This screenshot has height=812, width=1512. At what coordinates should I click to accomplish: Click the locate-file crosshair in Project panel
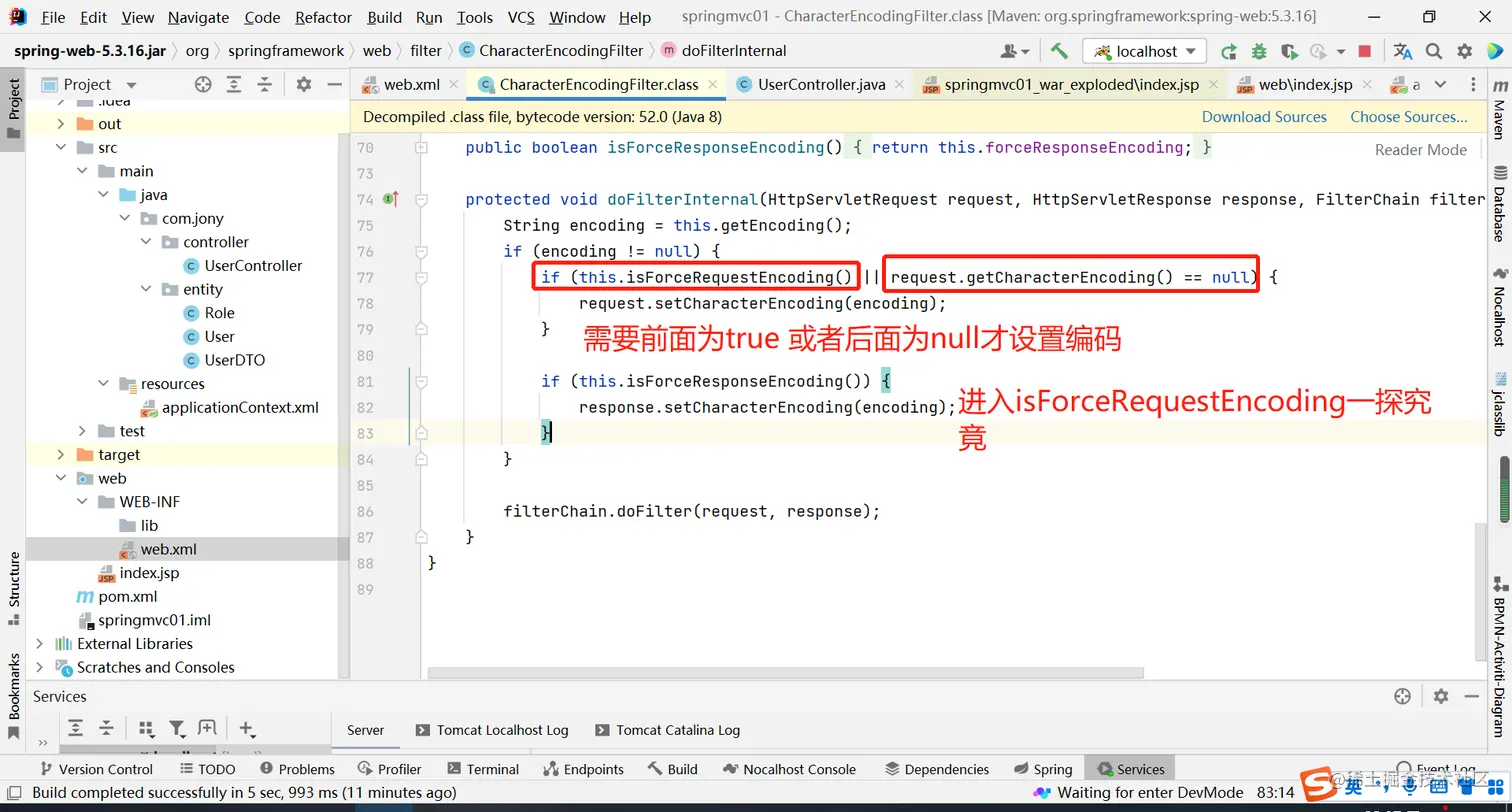click(203, 85)
